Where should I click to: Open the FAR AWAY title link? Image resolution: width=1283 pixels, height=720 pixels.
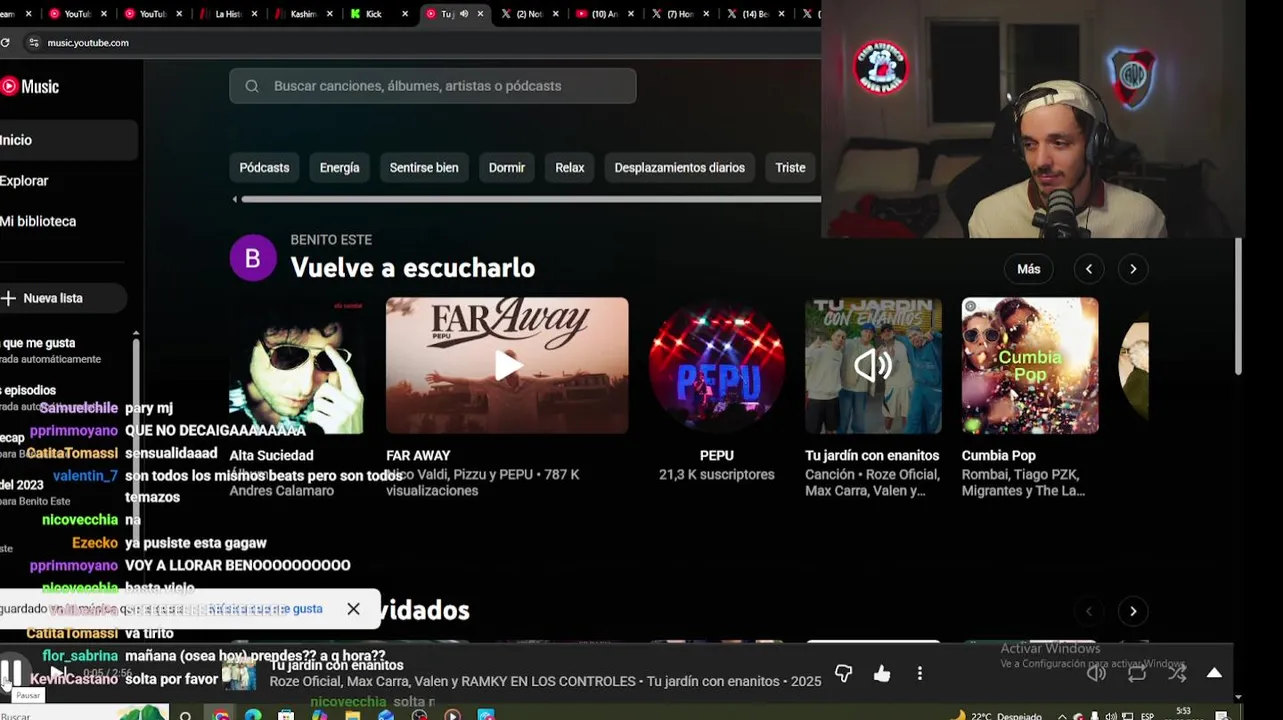[x=418, y=455]
